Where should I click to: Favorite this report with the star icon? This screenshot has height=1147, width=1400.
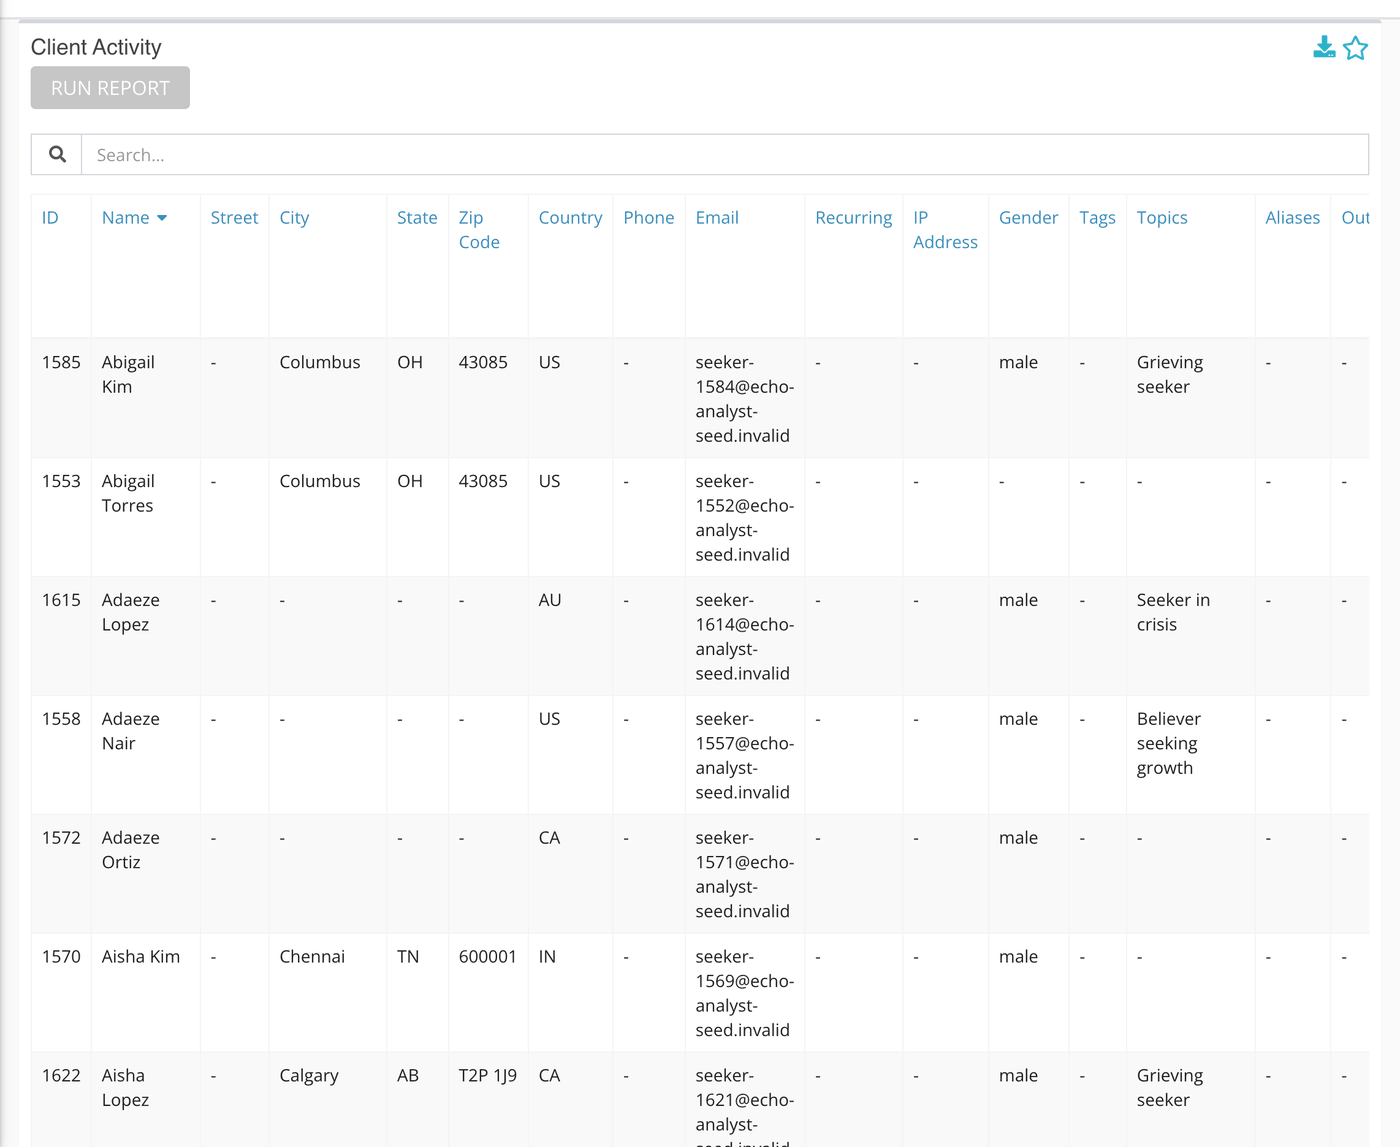point(1355,48)
